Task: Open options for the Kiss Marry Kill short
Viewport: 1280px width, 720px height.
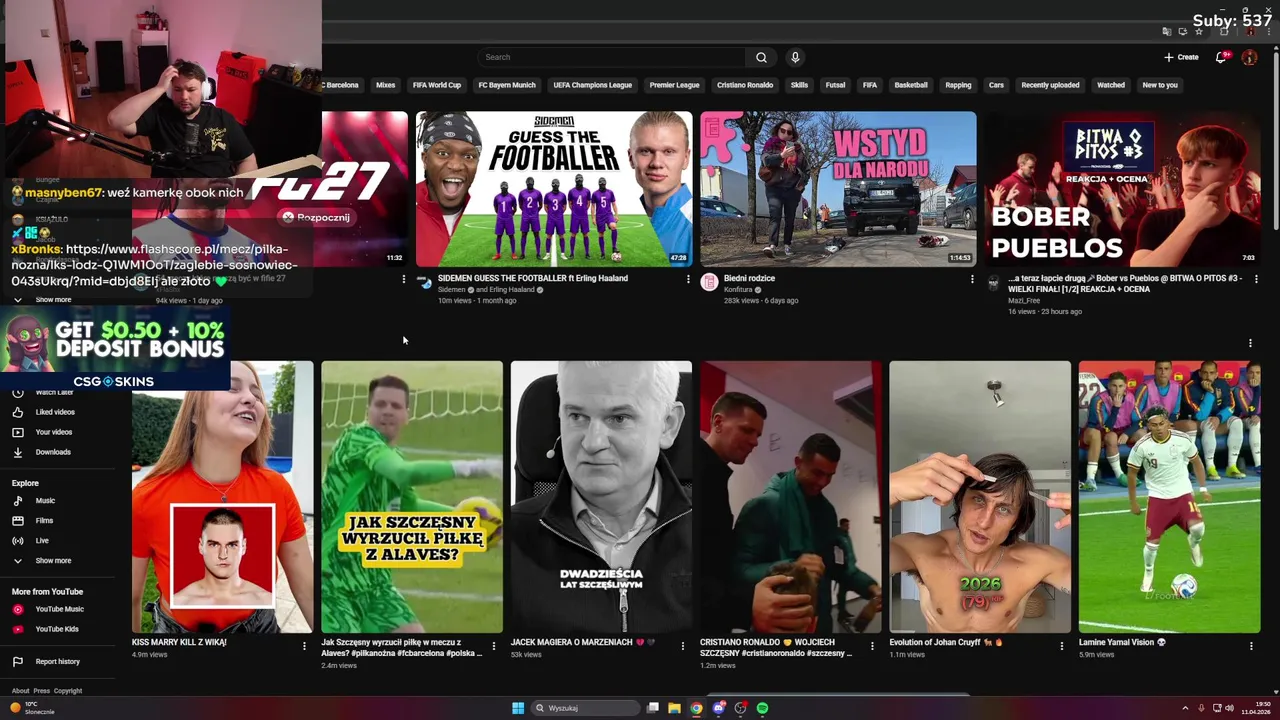Action: point(305,646)
